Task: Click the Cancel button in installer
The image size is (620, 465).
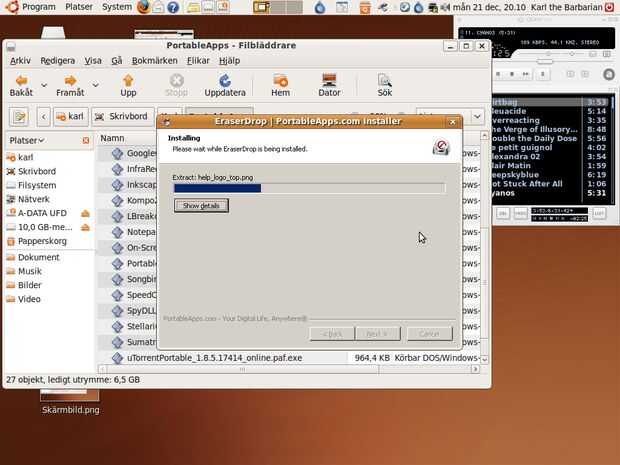Action: [429, 334]
